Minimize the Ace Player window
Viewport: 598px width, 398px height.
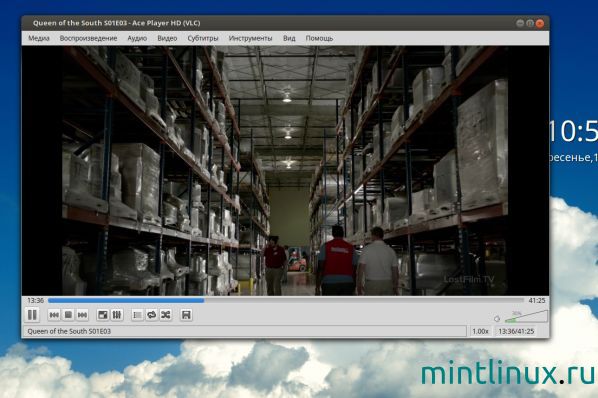point(519,23)
